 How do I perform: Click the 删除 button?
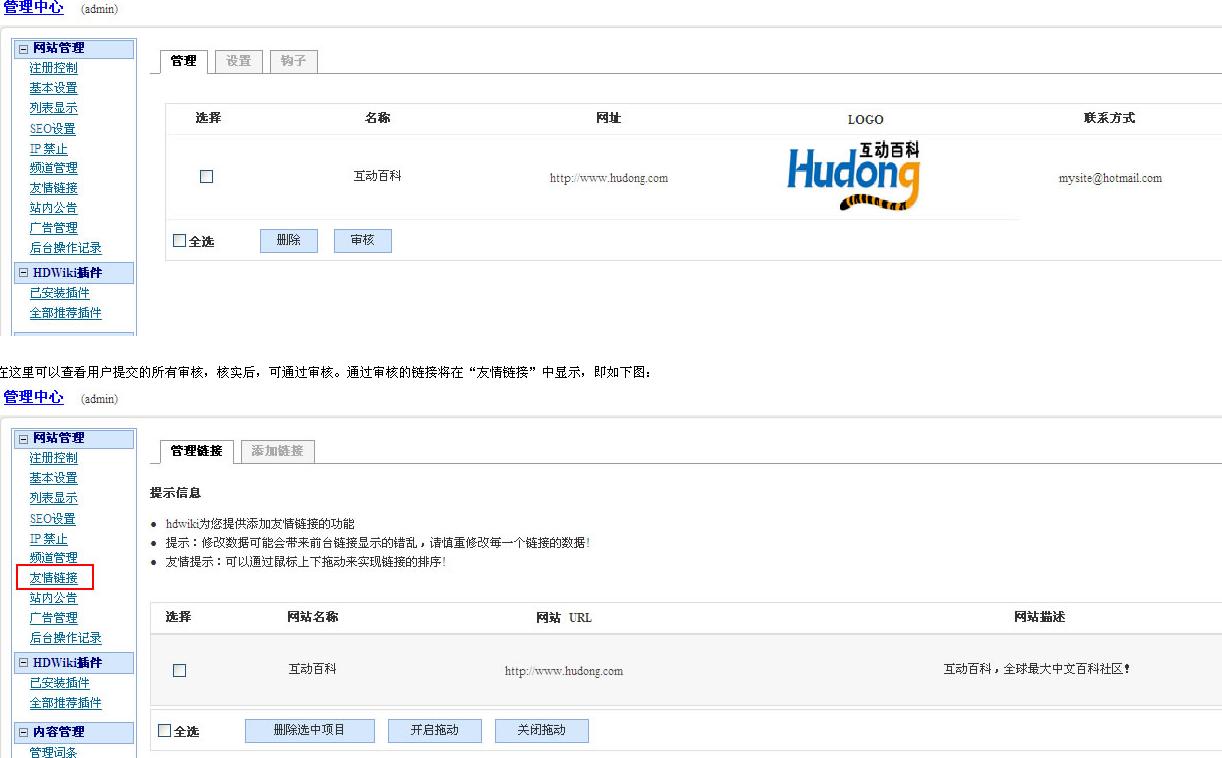289,240
